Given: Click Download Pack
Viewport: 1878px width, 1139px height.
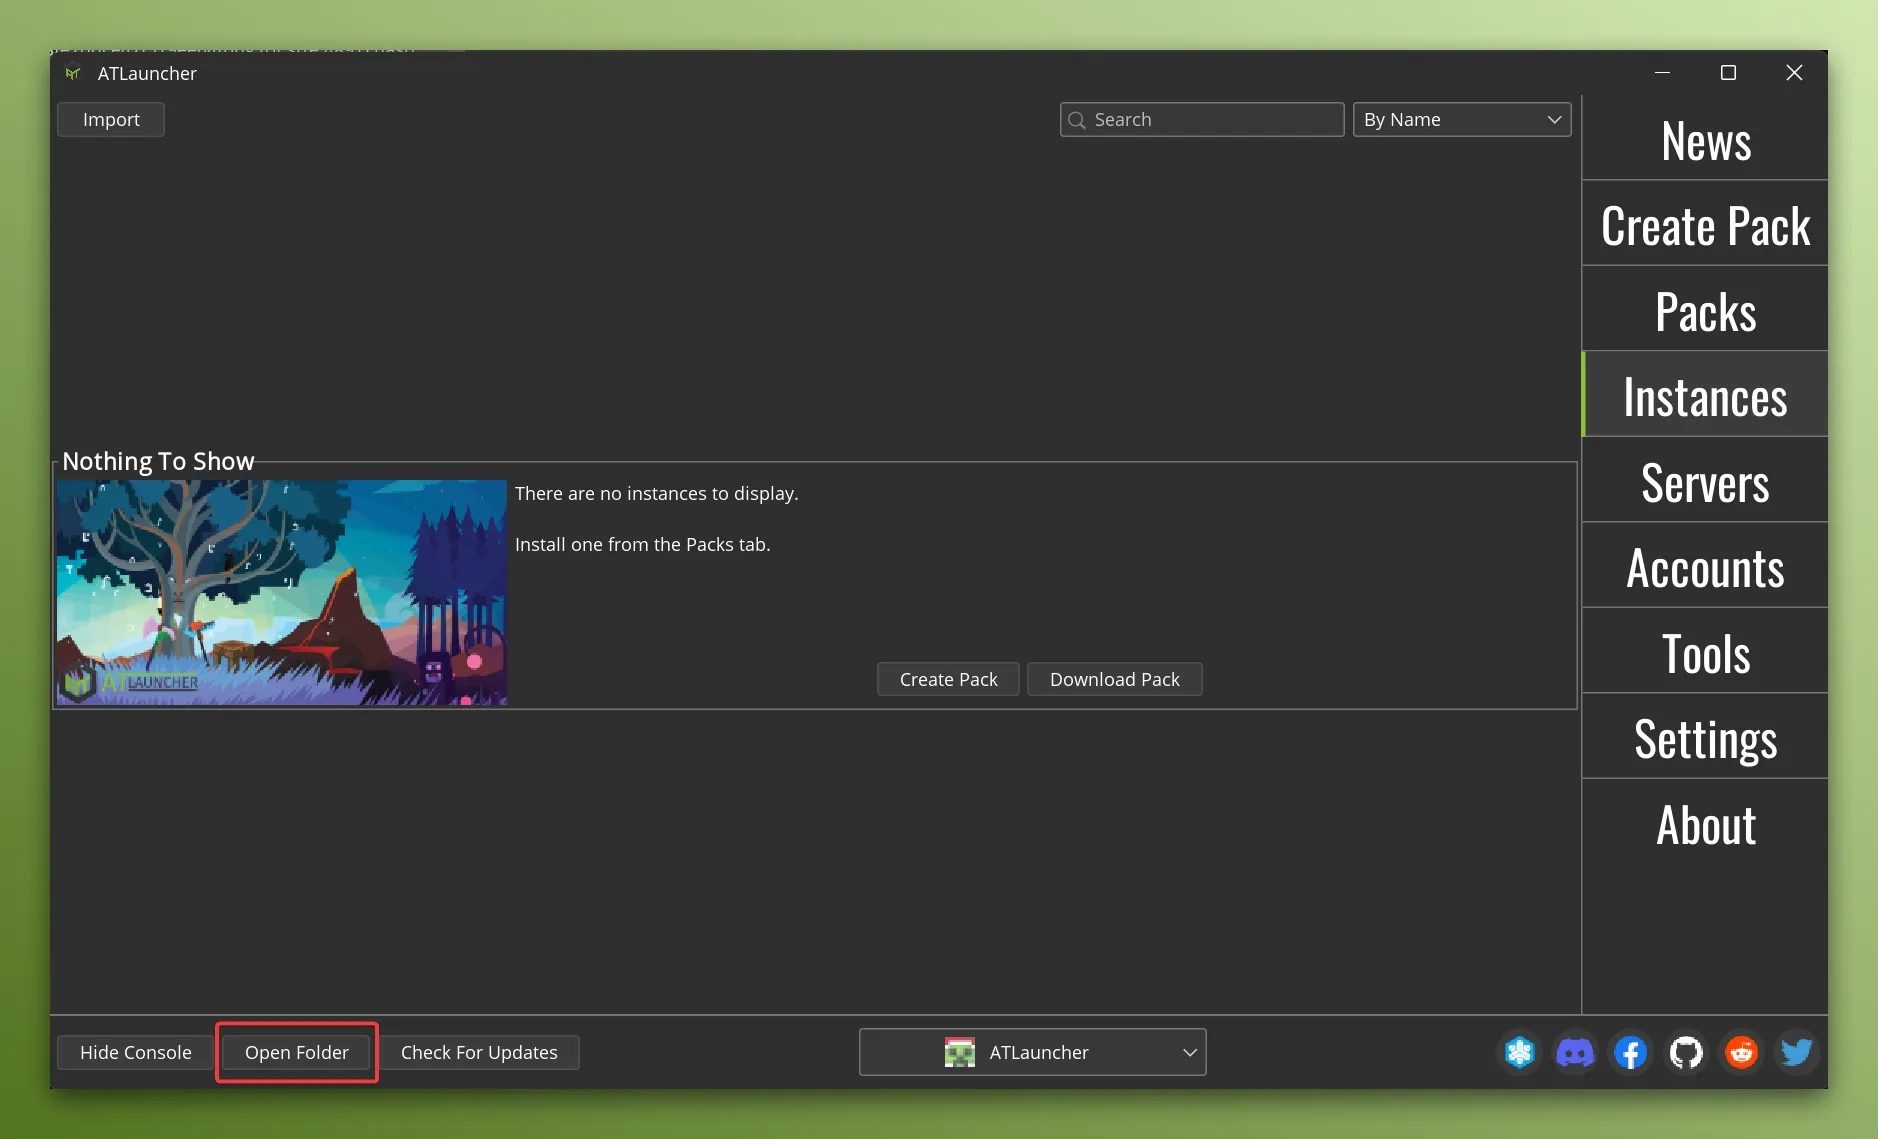Looking at the screenshot, I should (1114, 679).
